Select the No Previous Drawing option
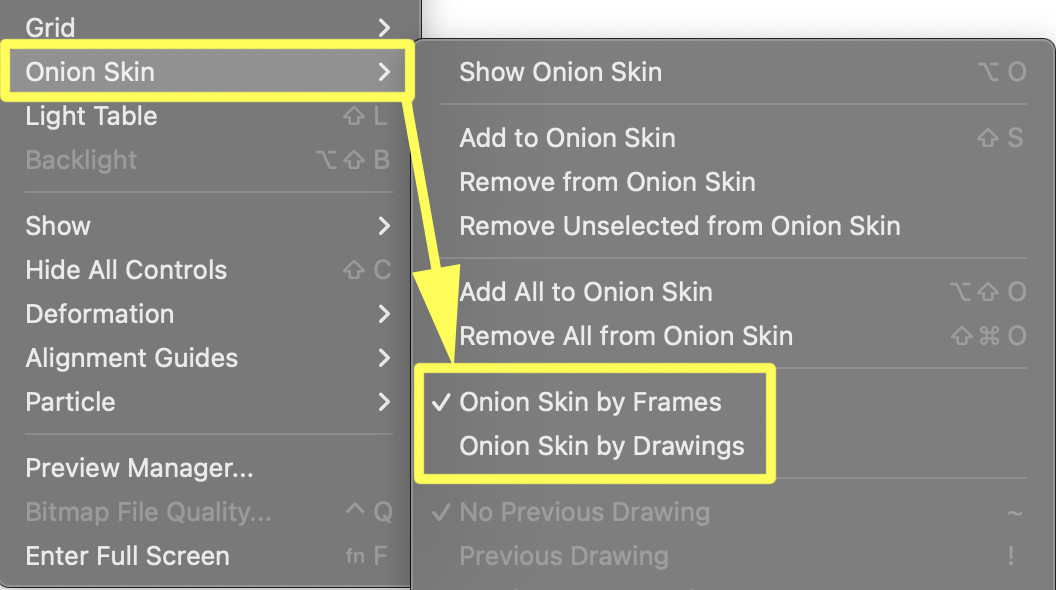This screenshot has width=1056, height=590. tap(584, 512)
